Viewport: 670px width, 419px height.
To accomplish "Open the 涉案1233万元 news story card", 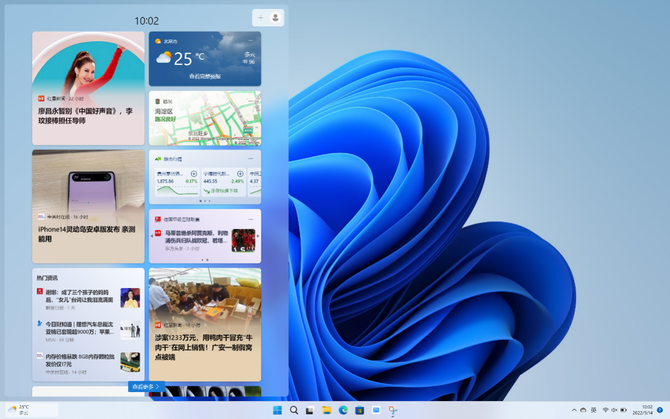I will click(x=205, y=322).
